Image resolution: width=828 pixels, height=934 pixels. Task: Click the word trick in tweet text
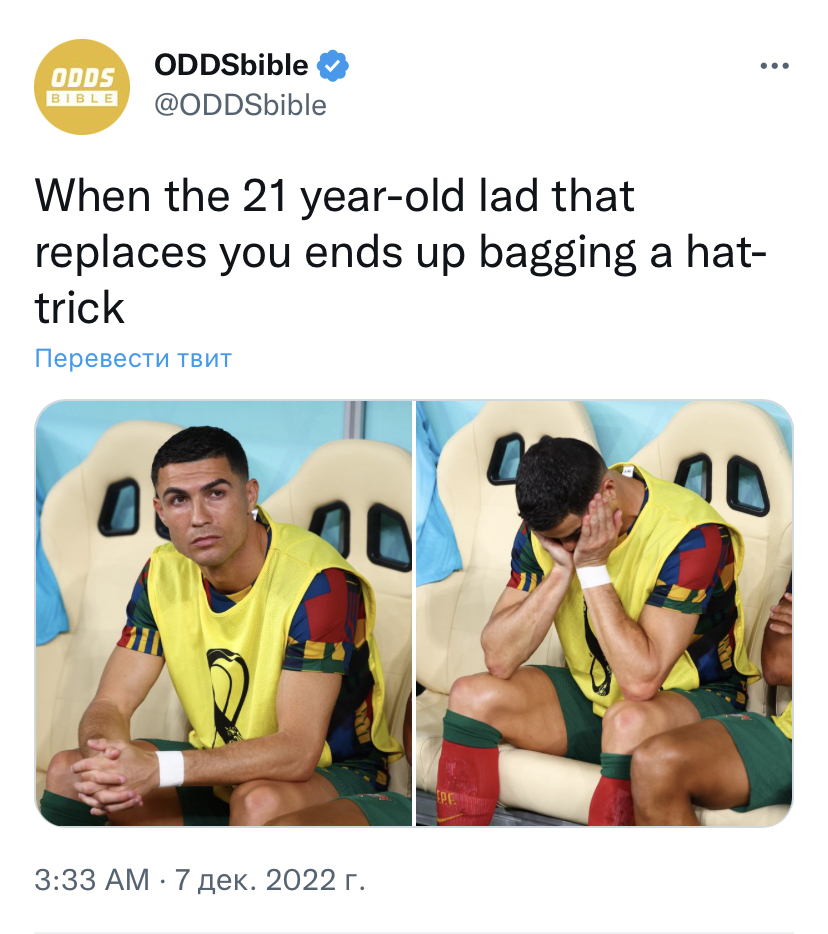80,308
